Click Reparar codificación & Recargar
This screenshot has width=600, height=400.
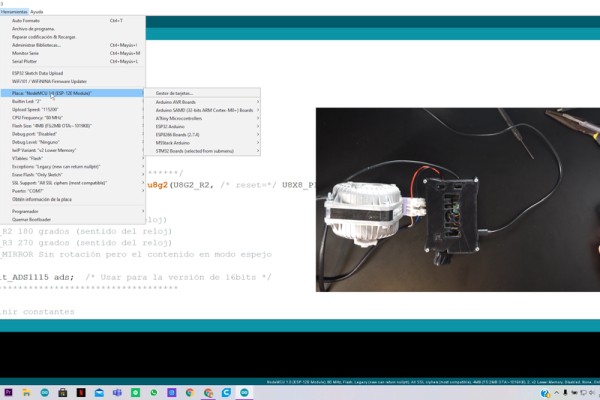coord(73,37)
